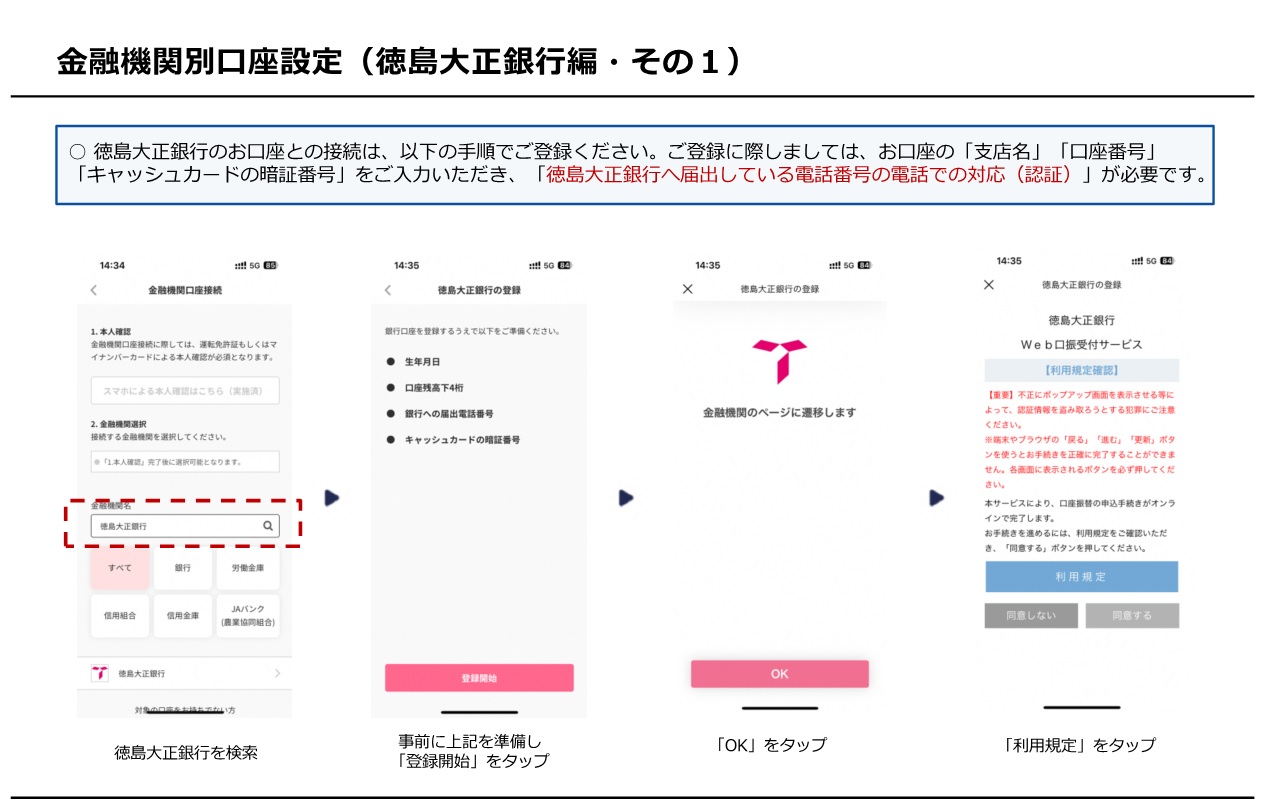Click the magnifier icon in bank search field
Image resolution: width=1264 pixels, height=800 pixels.
[267, 525]
